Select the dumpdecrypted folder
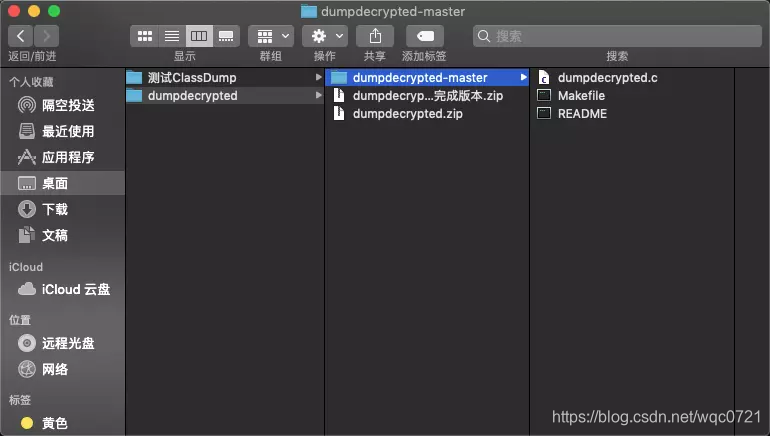Viewport: 770px width, 436px height. (224, 95)
